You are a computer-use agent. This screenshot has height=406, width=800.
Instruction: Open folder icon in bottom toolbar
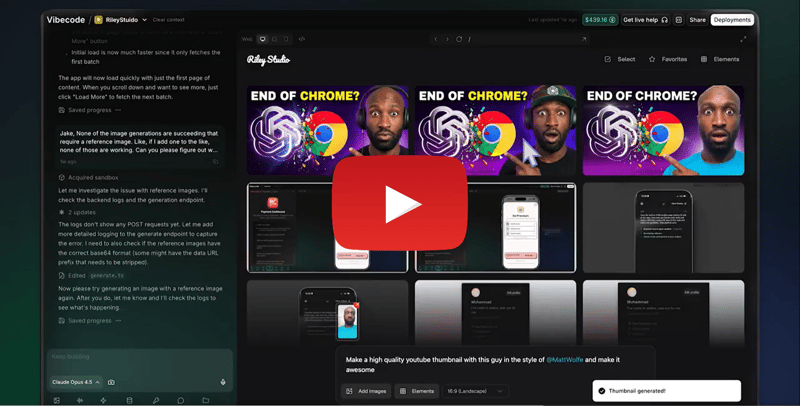(206, 400)
